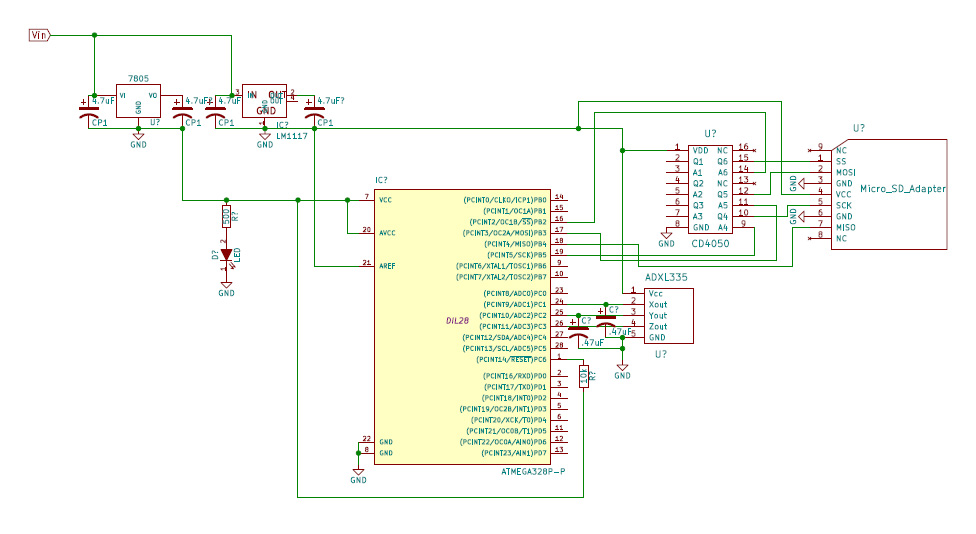Click the Vin input label flag
The image size is (976, 534).
(39, 35)
